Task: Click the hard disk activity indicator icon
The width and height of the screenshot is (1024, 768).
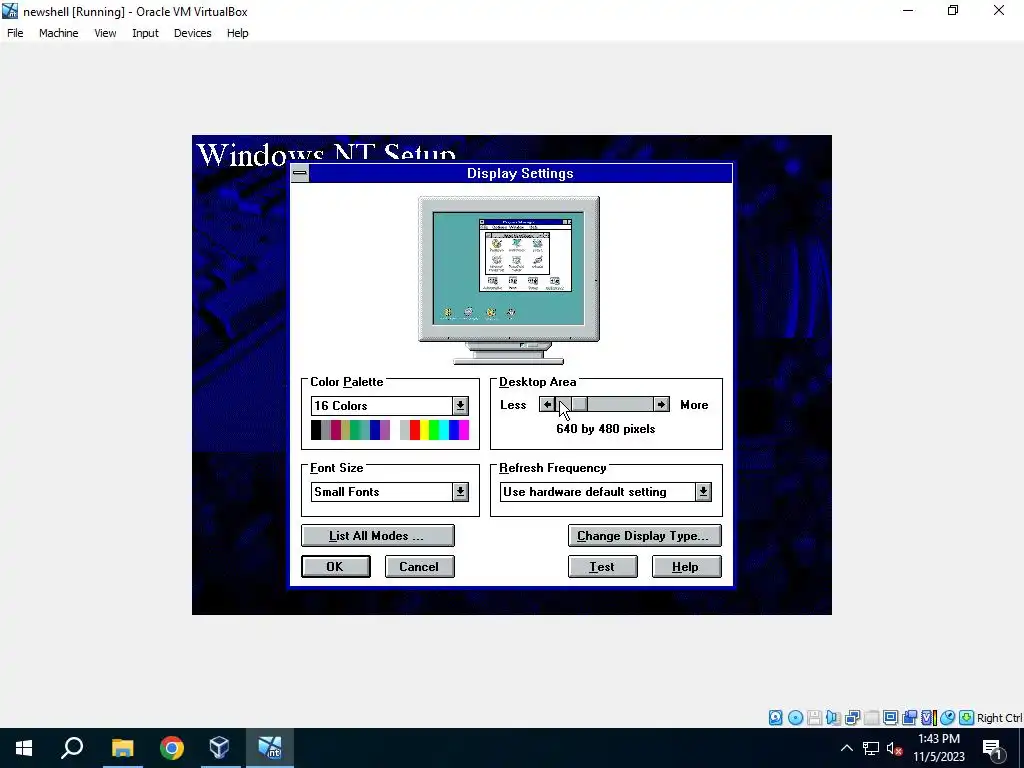Action: tap(775, 718)
